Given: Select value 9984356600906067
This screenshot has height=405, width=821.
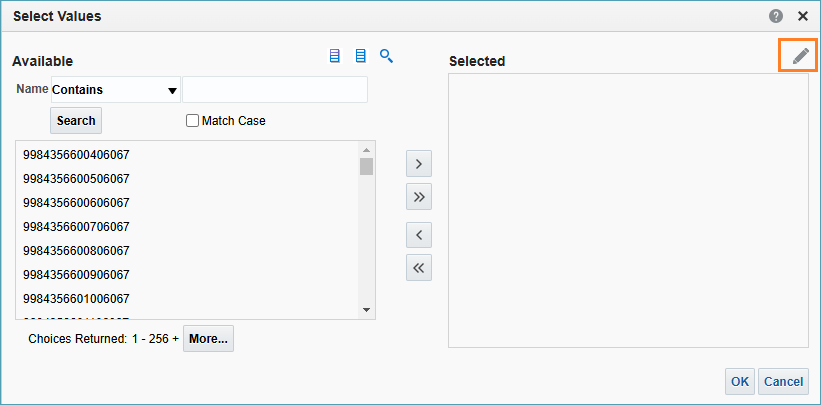Looking at the screenshot, I should coord(76,275).
